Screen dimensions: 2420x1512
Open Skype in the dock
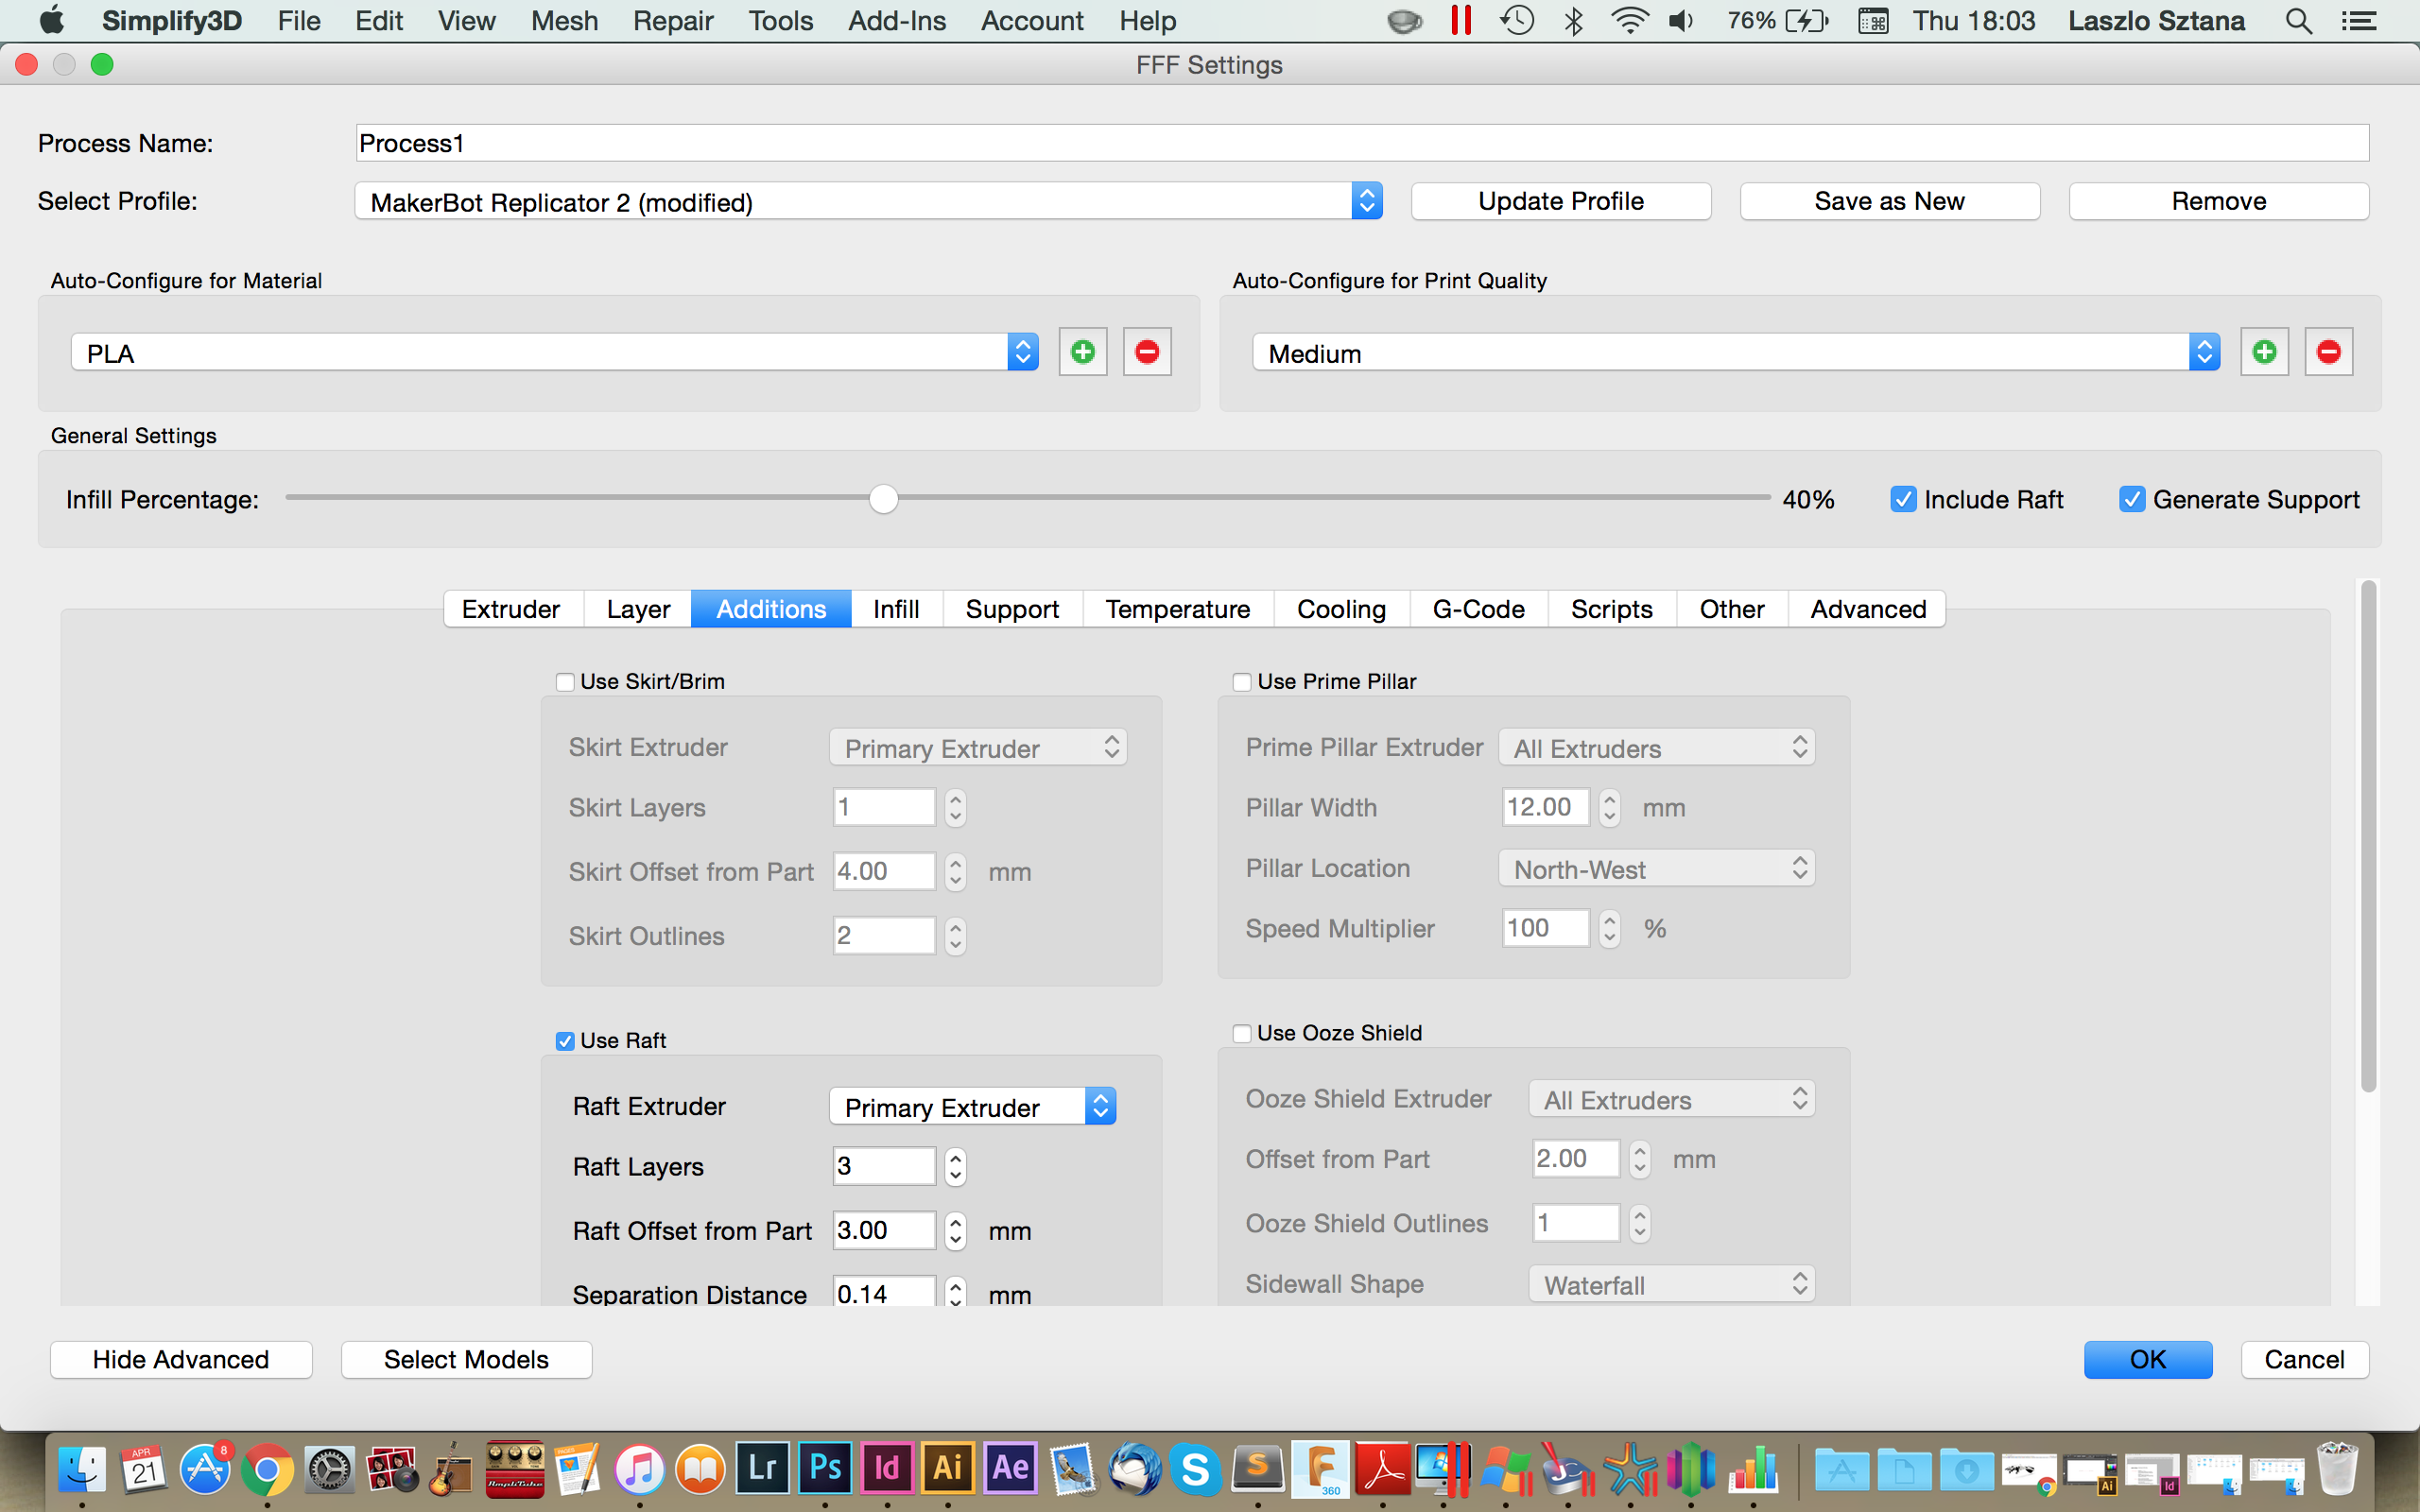pos(1196,1470)
